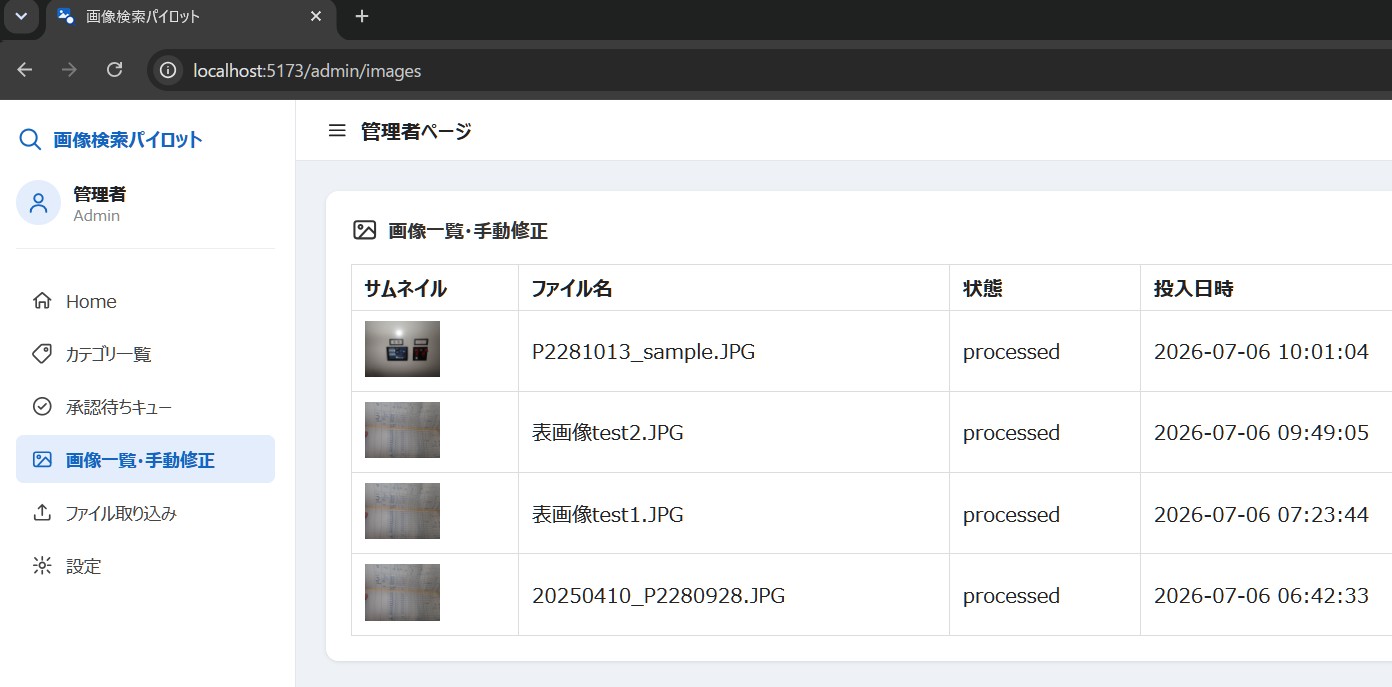
Task: Click processed status of P2281013_sample.JPG row
Action: pos(1011,352)
